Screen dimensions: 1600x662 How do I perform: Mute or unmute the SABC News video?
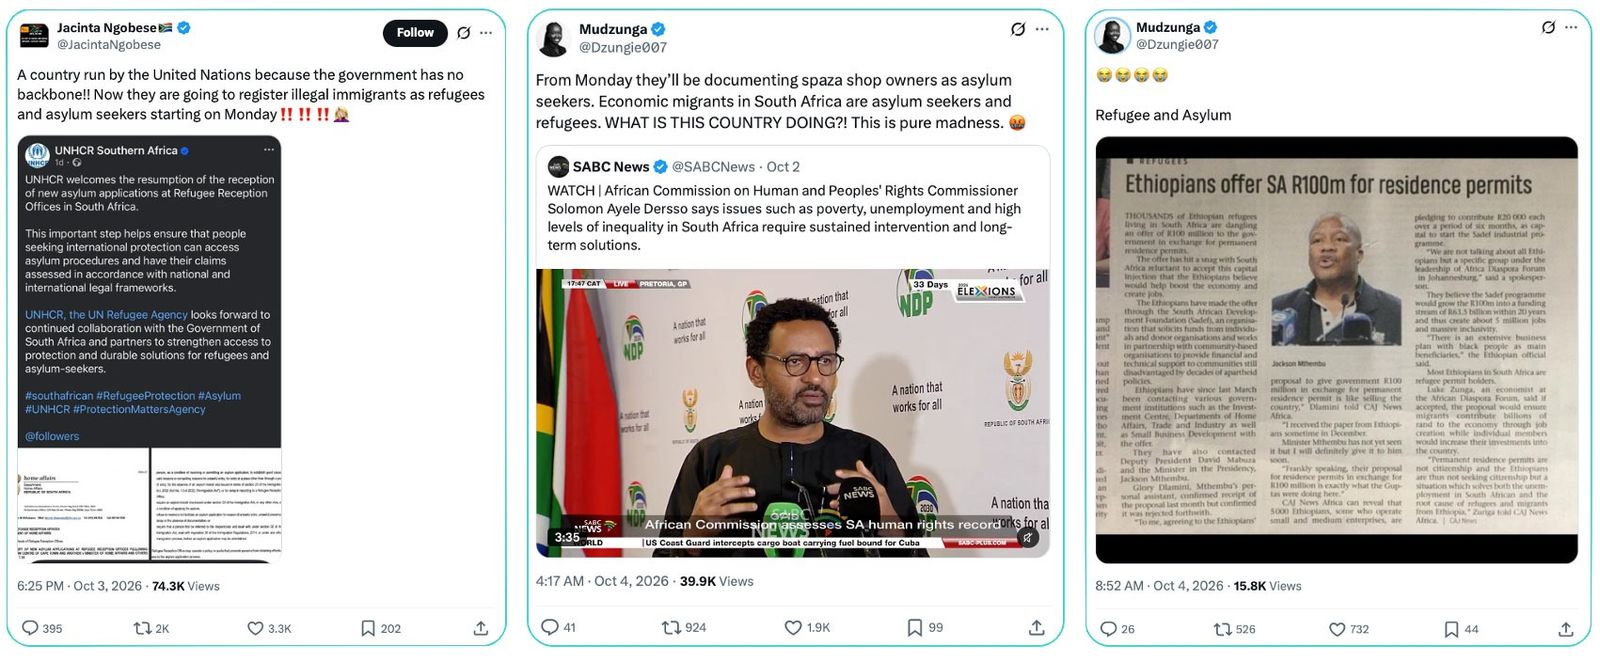[1027, 537]
